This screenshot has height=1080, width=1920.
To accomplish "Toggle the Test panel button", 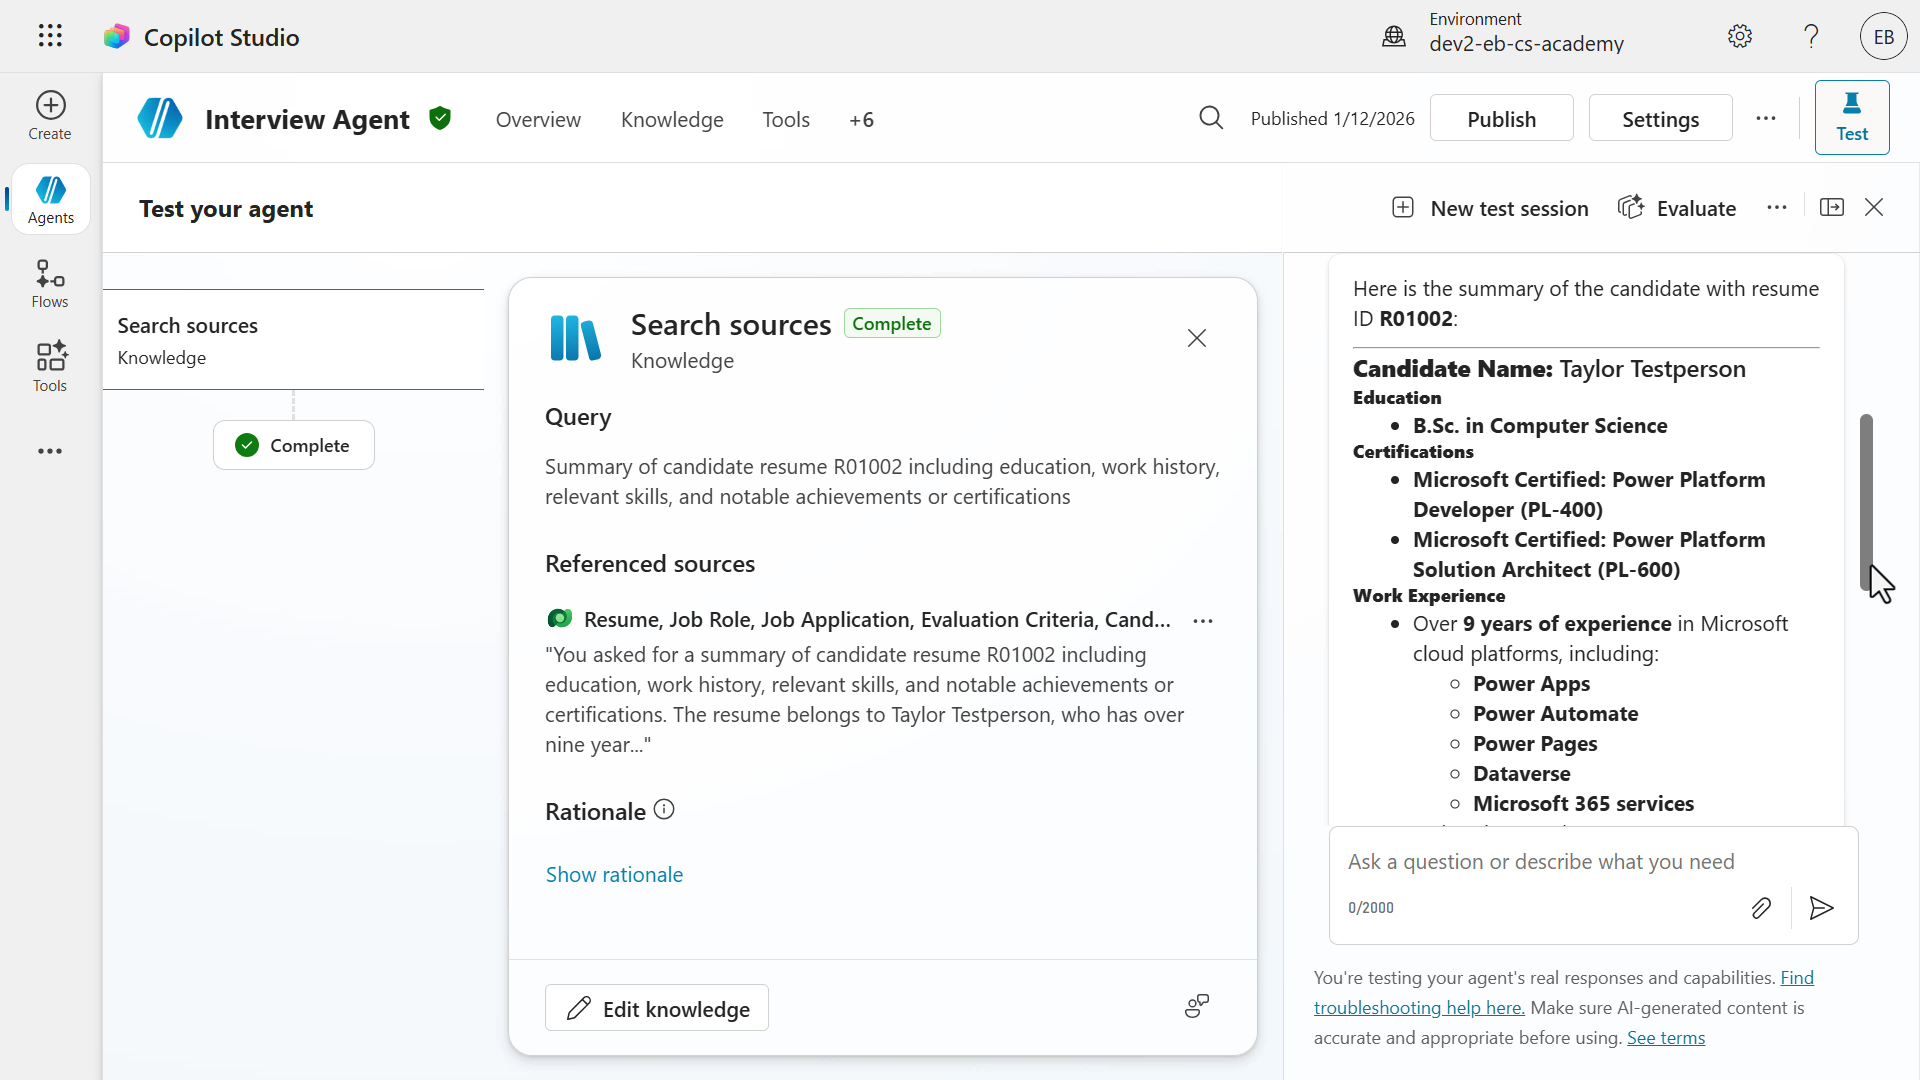I will pyautogui.click(x=1851, y=118).
